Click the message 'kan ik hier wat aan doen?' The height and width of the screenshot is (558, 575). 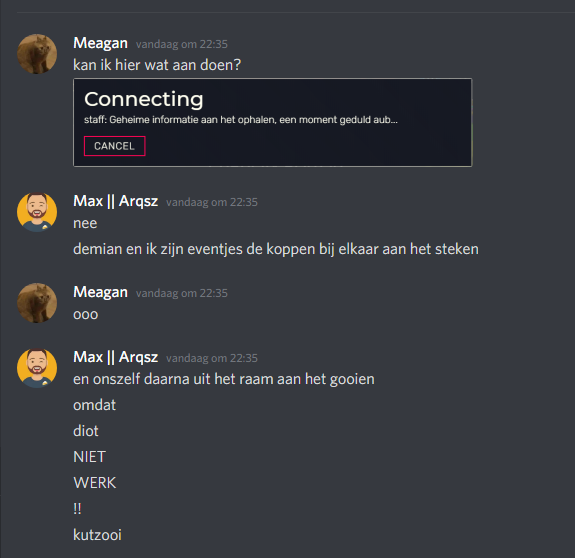tap(157, 65)
